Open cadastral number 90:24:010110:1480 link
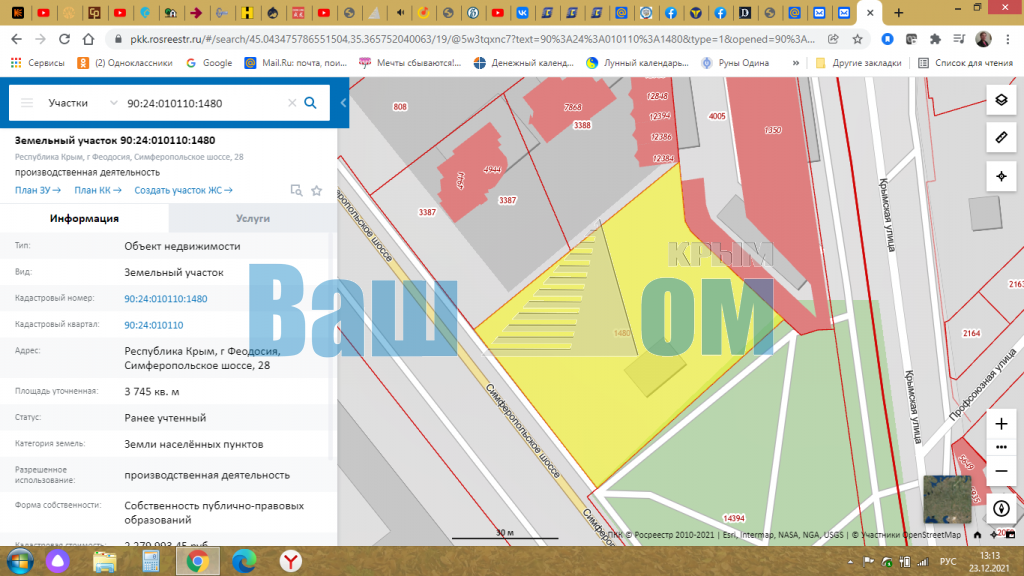This screenshot has width=1024, height=576. [166, 298]
